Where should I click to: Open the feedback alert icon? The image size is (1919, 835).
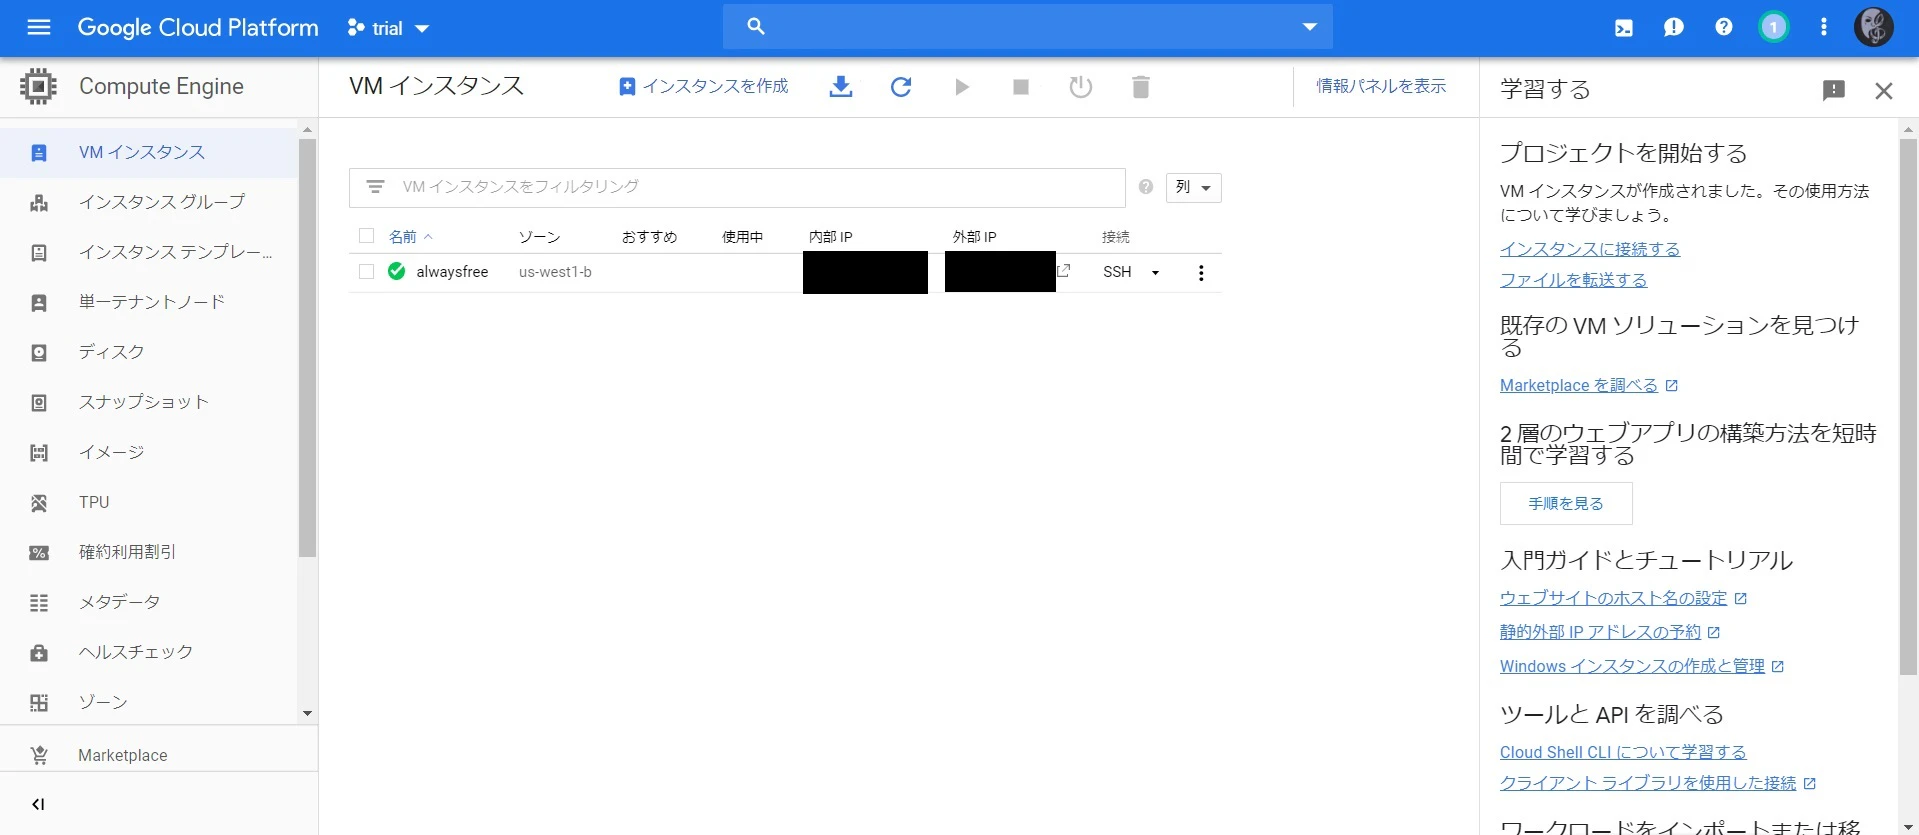(x=1674, y=28)
